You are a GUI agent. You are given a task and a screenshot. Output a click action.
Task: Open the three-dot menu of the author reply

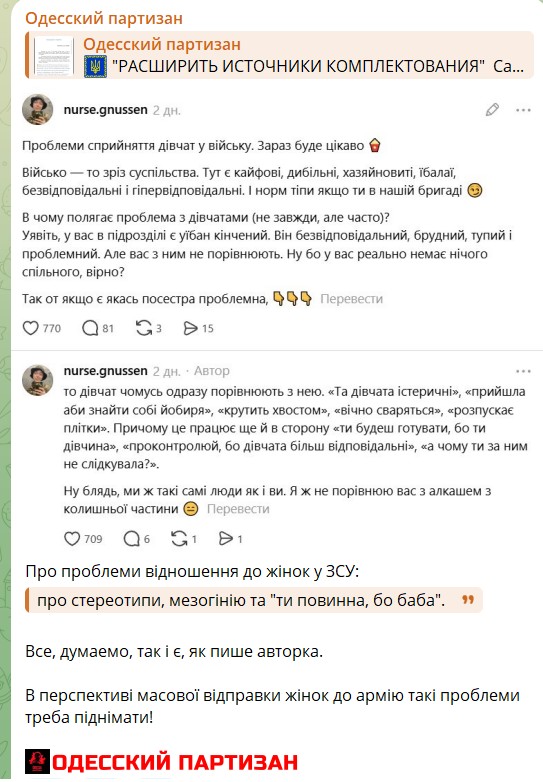tap(523, 372)
